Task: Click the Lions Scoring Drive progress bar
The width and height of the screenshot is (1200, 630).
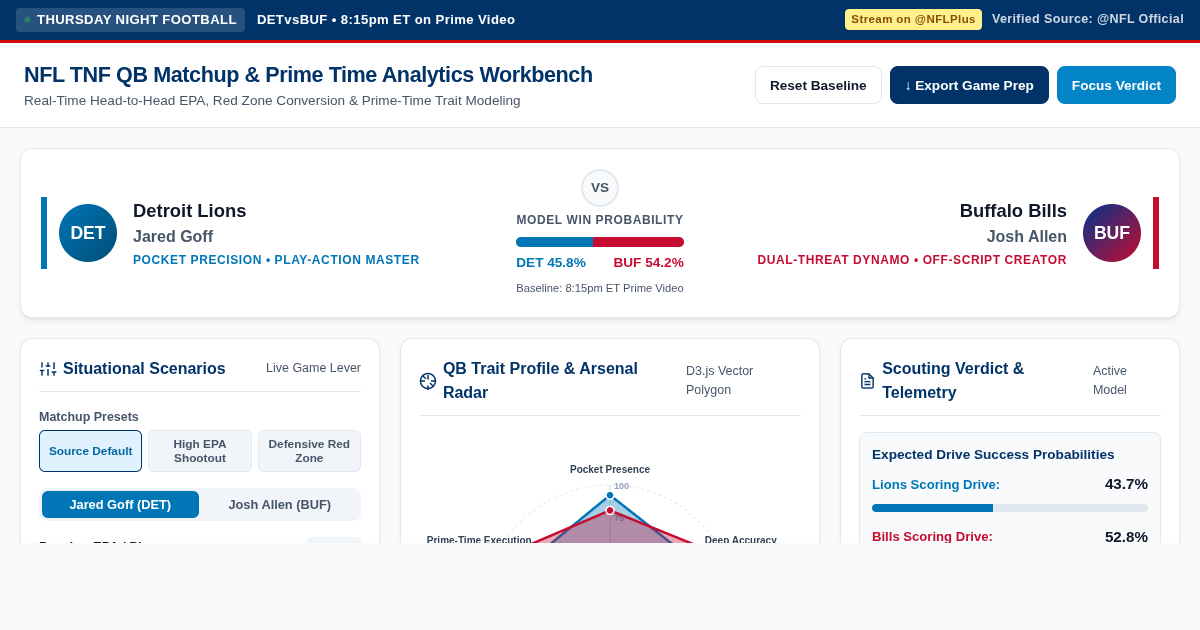Action: coord(1010,508)
